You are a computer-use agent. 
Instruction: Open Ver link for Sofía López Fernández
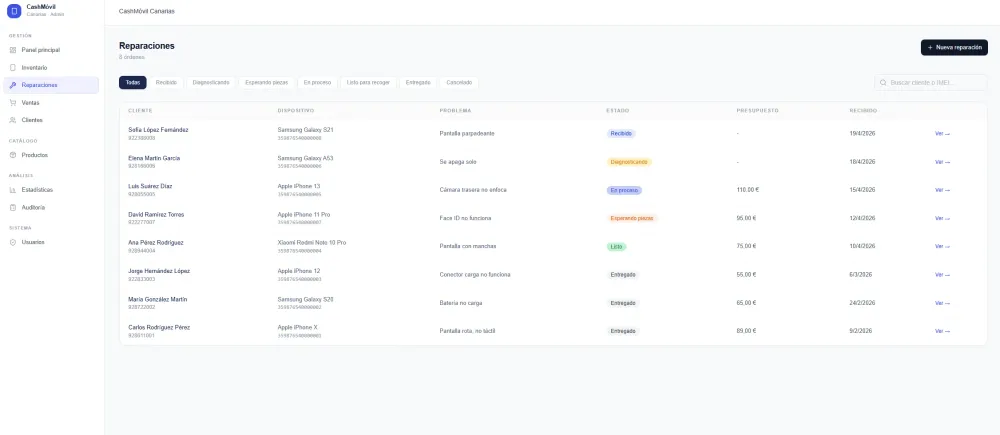click(x=942, y=133)
